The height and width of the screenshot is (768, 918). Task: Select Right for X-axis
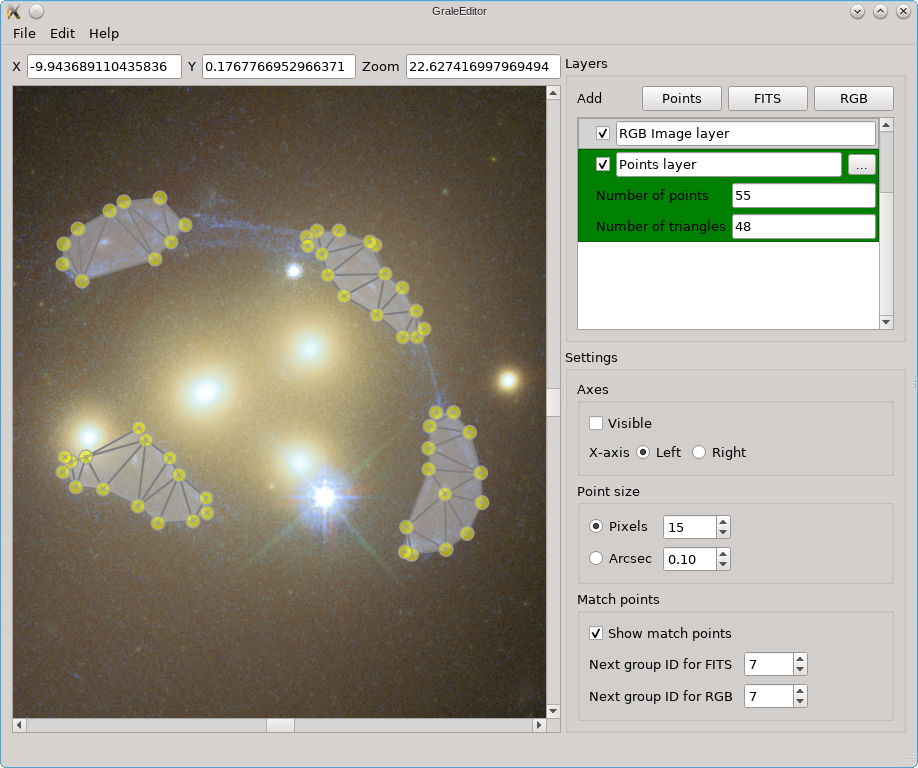698,452
